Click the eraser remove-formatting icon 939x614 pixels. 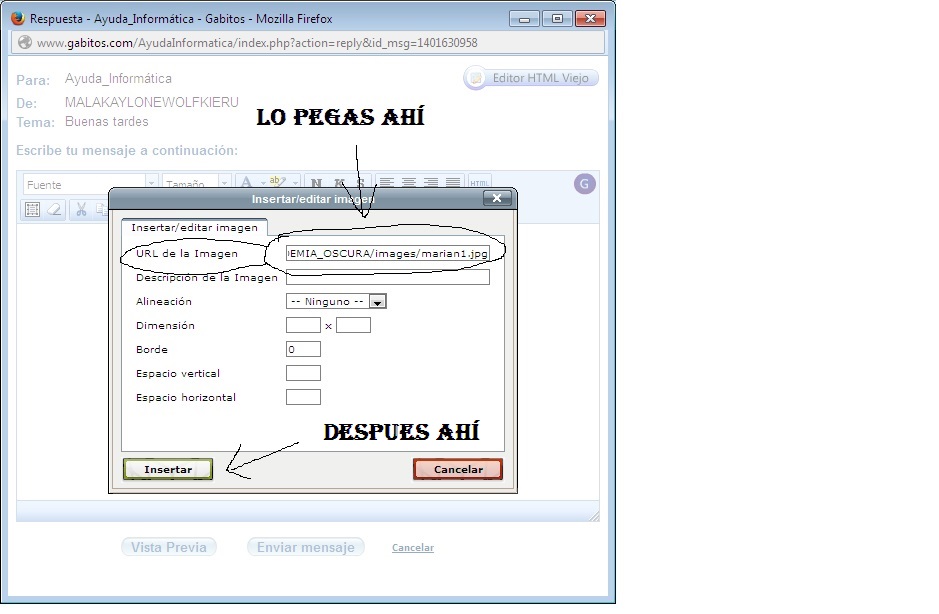pos(55,209)
